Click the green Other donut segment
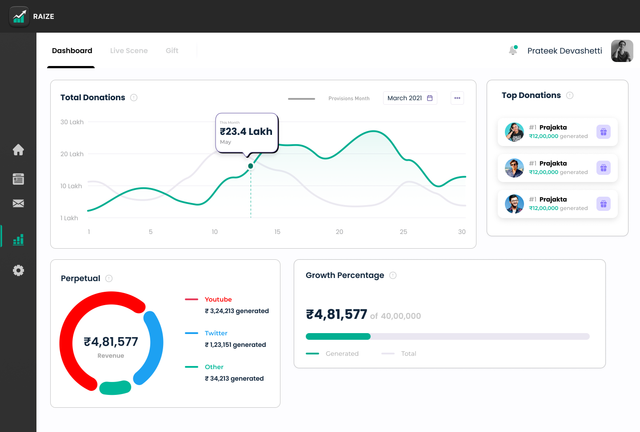This screenshot has width=640, height=432. tap(115, 387)
